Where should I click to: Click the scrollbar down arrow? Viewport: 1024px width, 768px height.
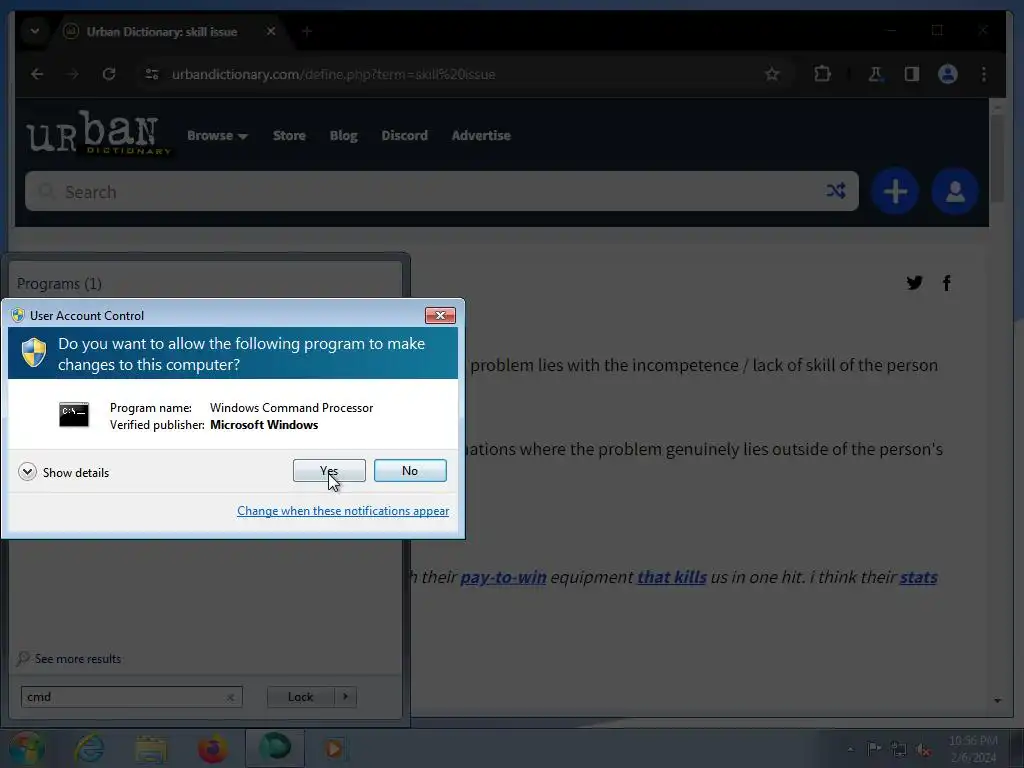click(x=997, y=700)
